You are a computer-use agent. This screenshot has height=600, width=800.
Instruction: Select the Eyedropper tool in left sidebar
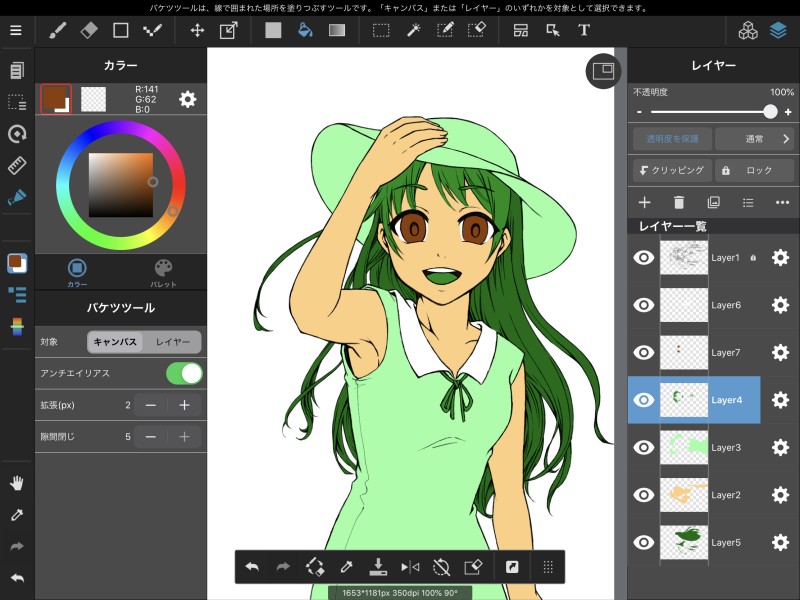tap(16, 515)
